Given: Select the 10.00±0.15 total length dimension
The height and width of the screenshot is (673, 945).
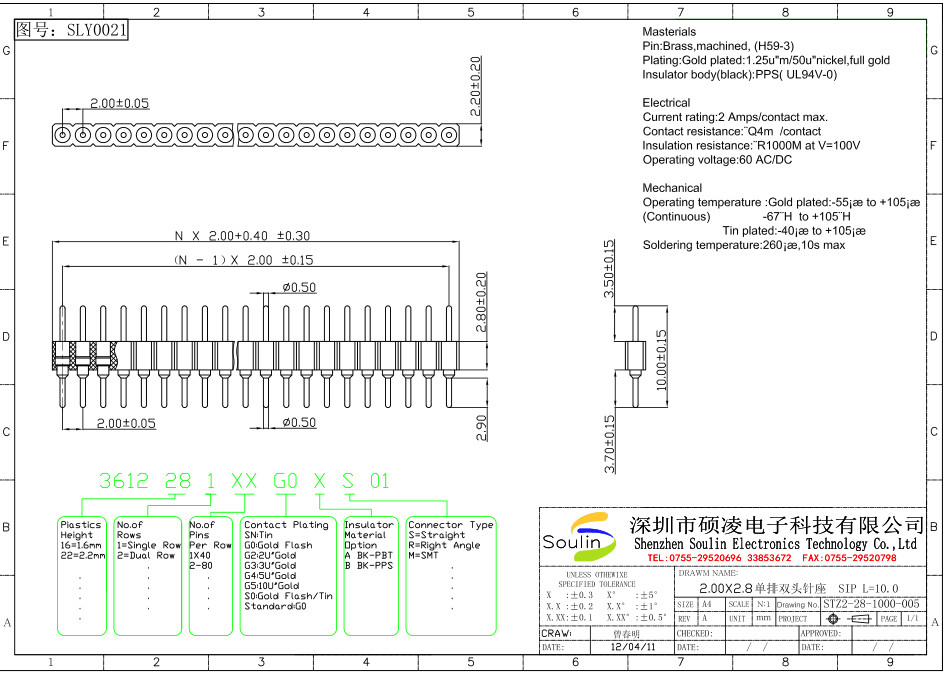Looking at the screenshot, I should 661,360.
